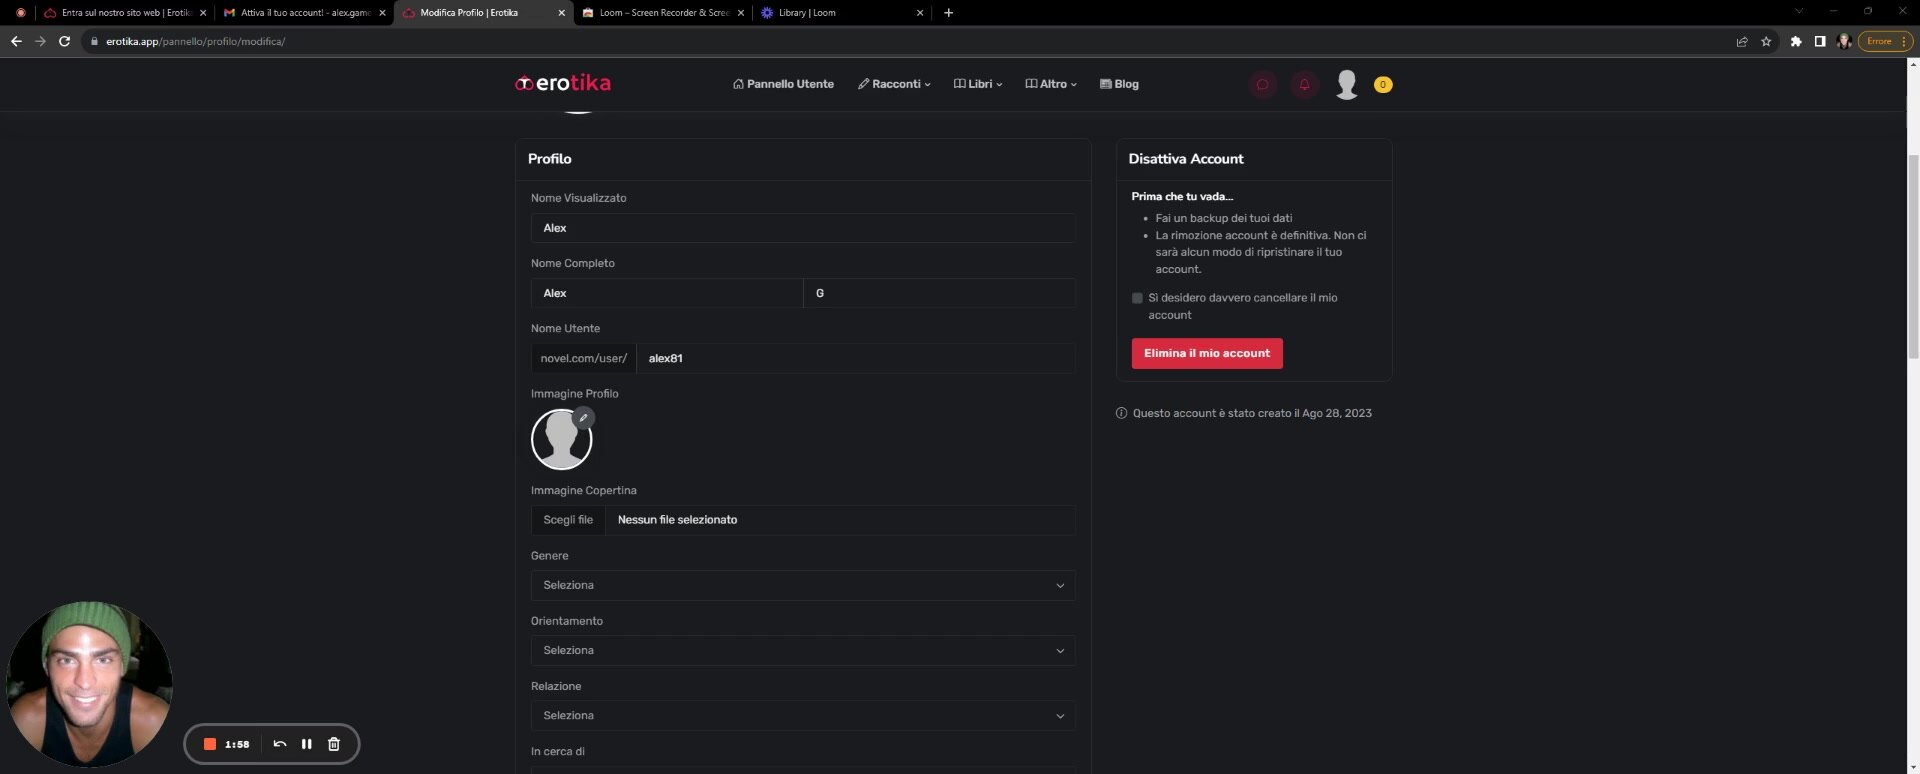Open the messages chat bubble icon
Screen dimensions: 1920x774
click(1262, 85)
